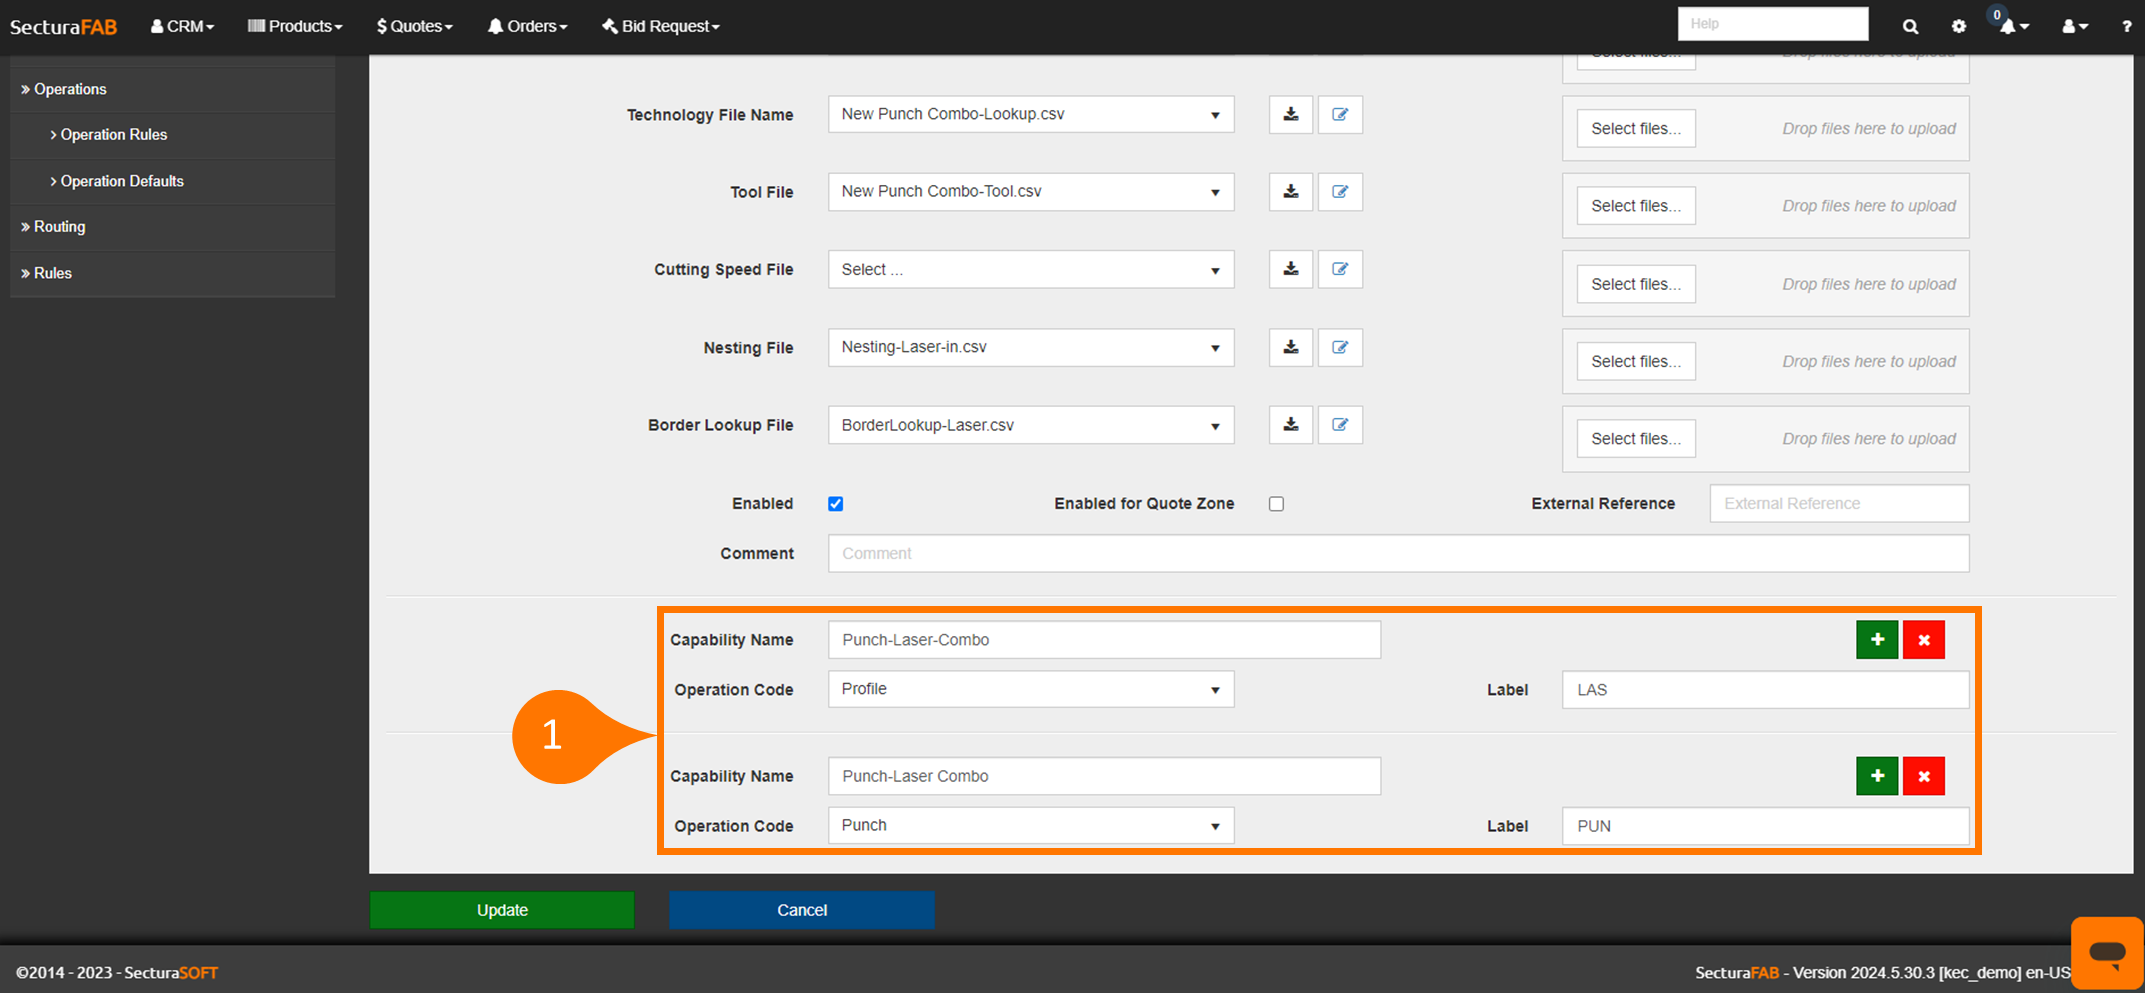Uncheck the Enabled checkbox

pos(836,504)
